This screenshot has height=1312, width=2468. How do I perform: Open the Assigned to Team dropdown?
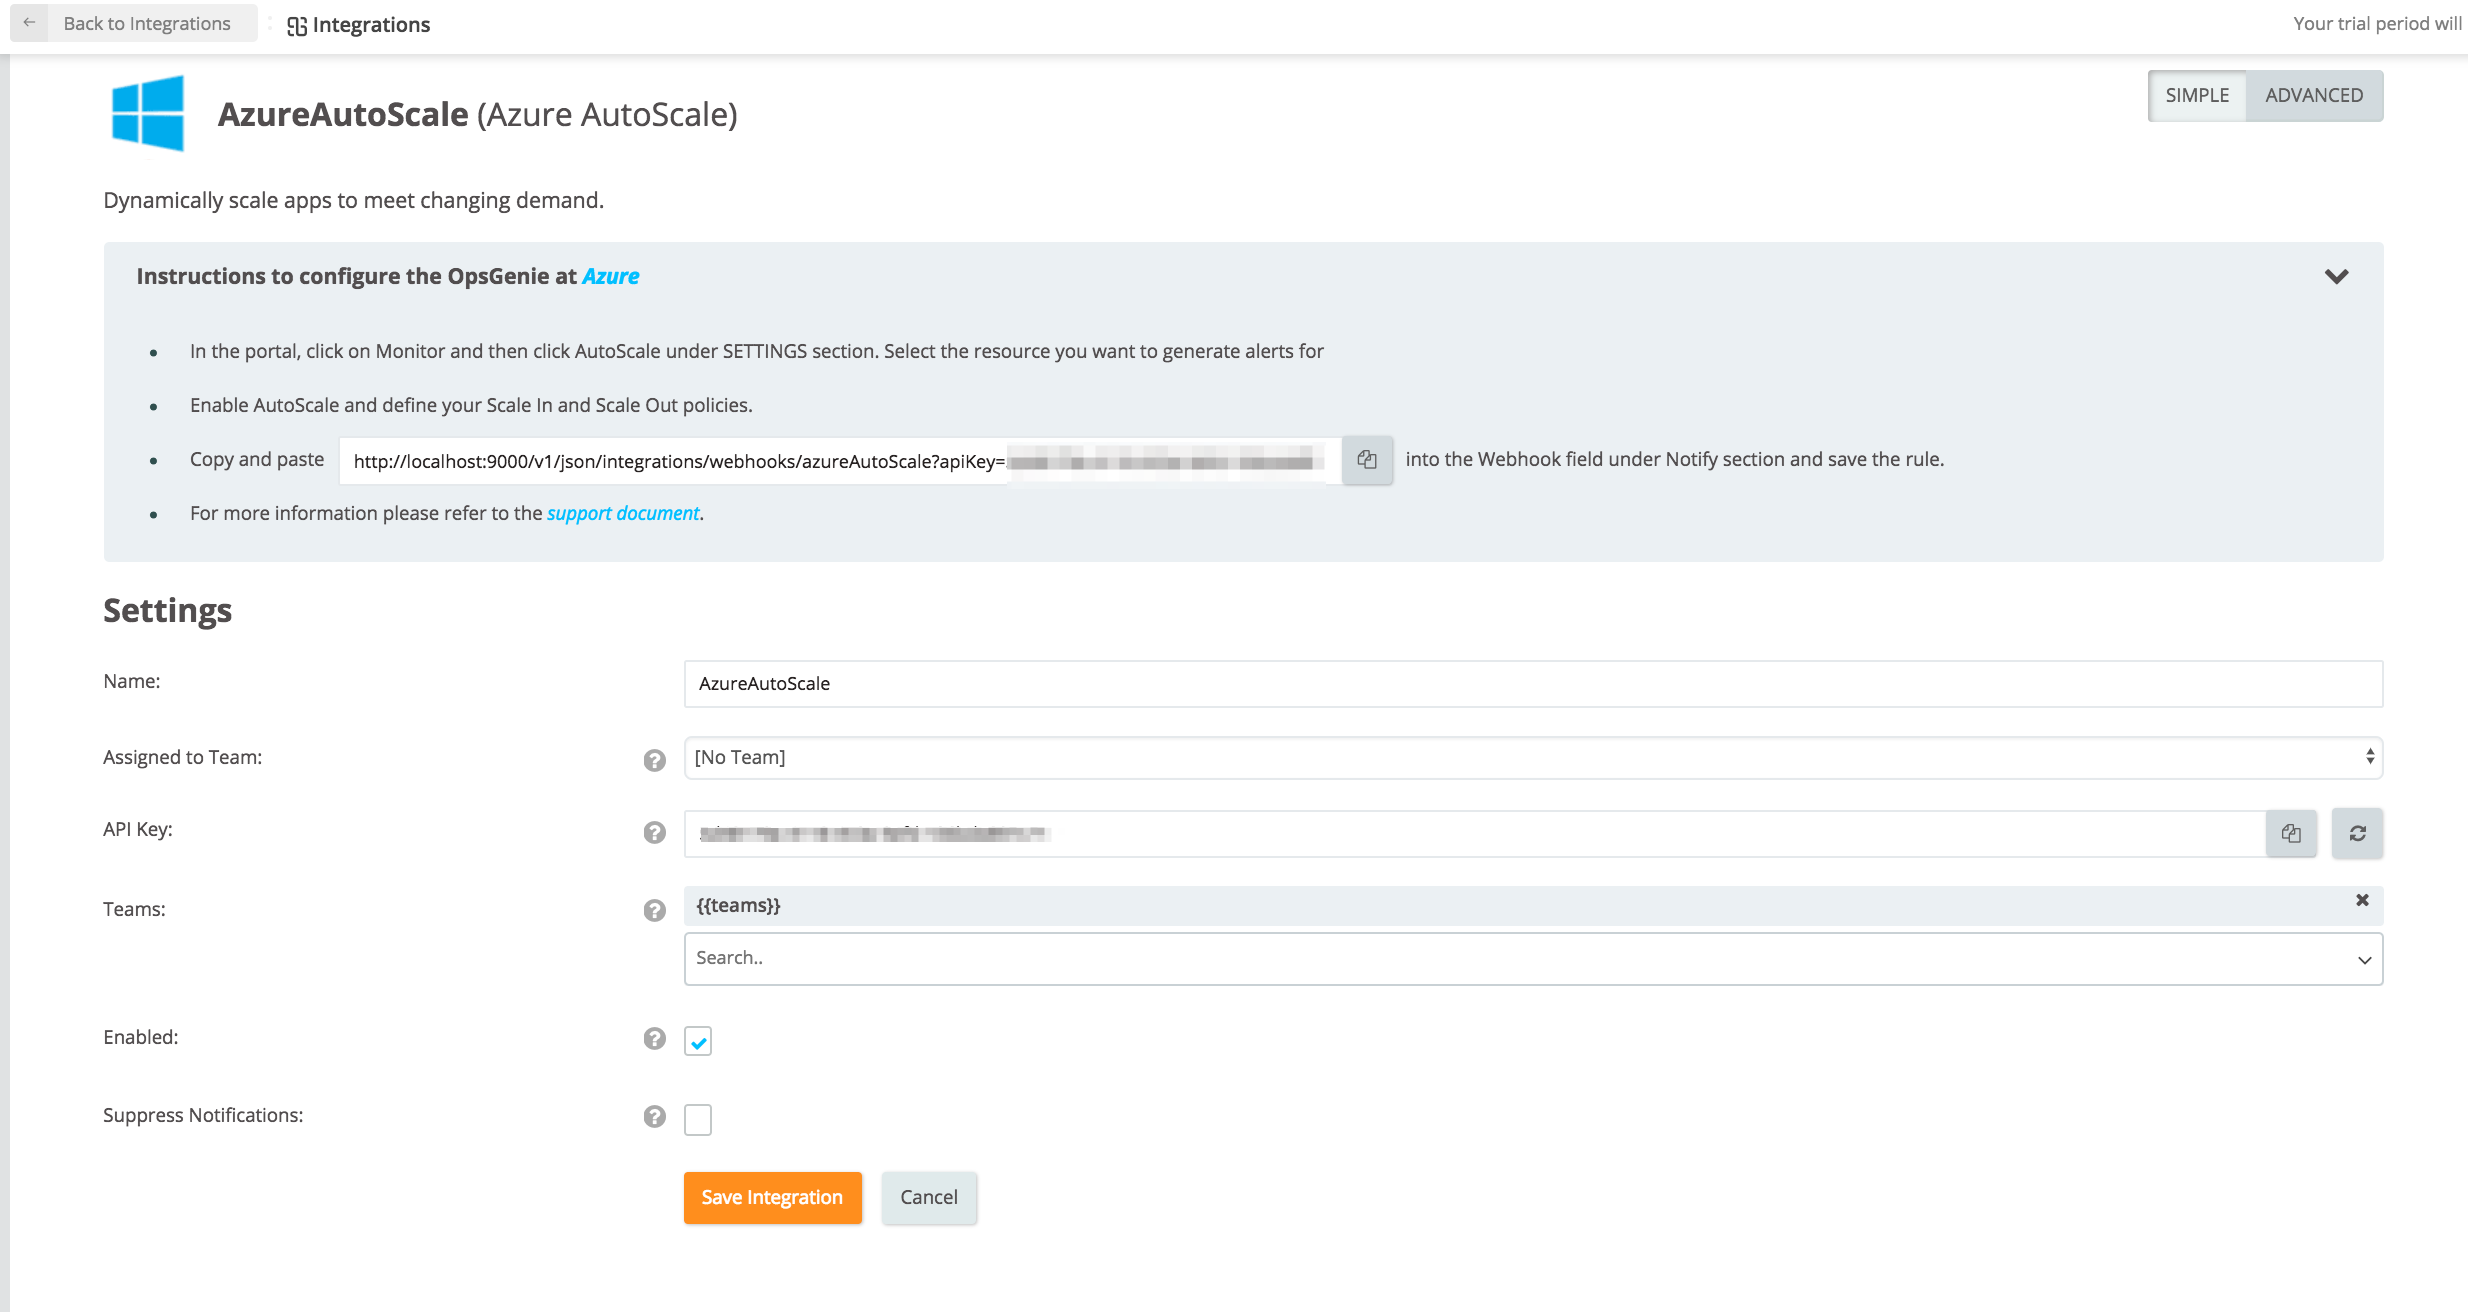coord(1532,758)
